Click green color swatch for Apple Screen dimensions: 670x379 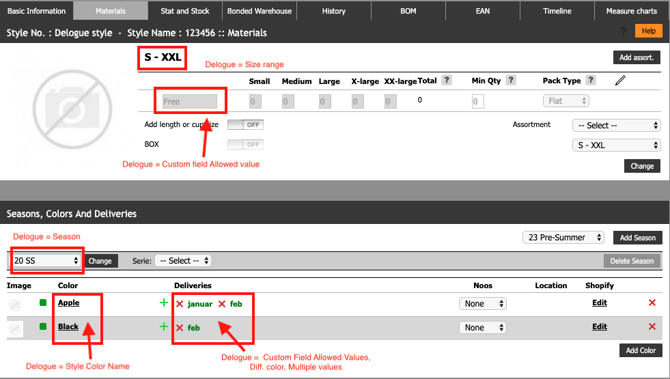pos(43,303)
